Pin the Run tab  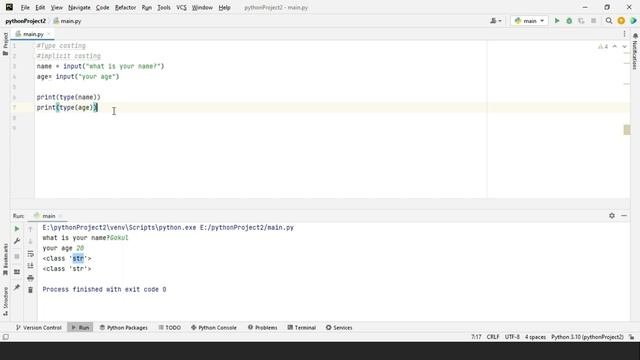[17, 287]
